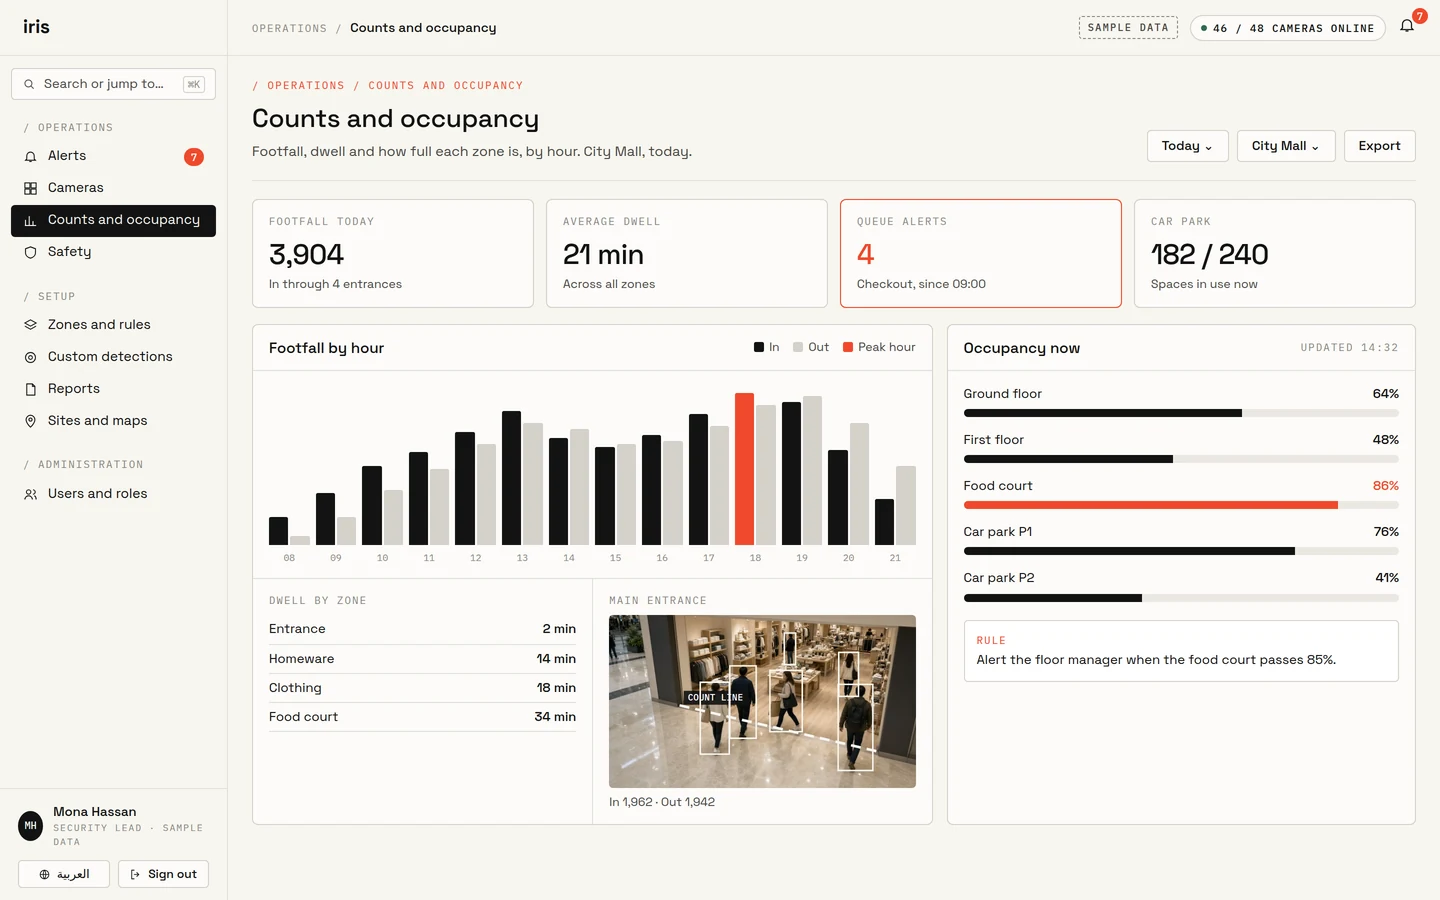This screenshot has width=1440, height=900.
Task: Switch language to Arabic
Action: pyautogui.click(x=64, y=874)
